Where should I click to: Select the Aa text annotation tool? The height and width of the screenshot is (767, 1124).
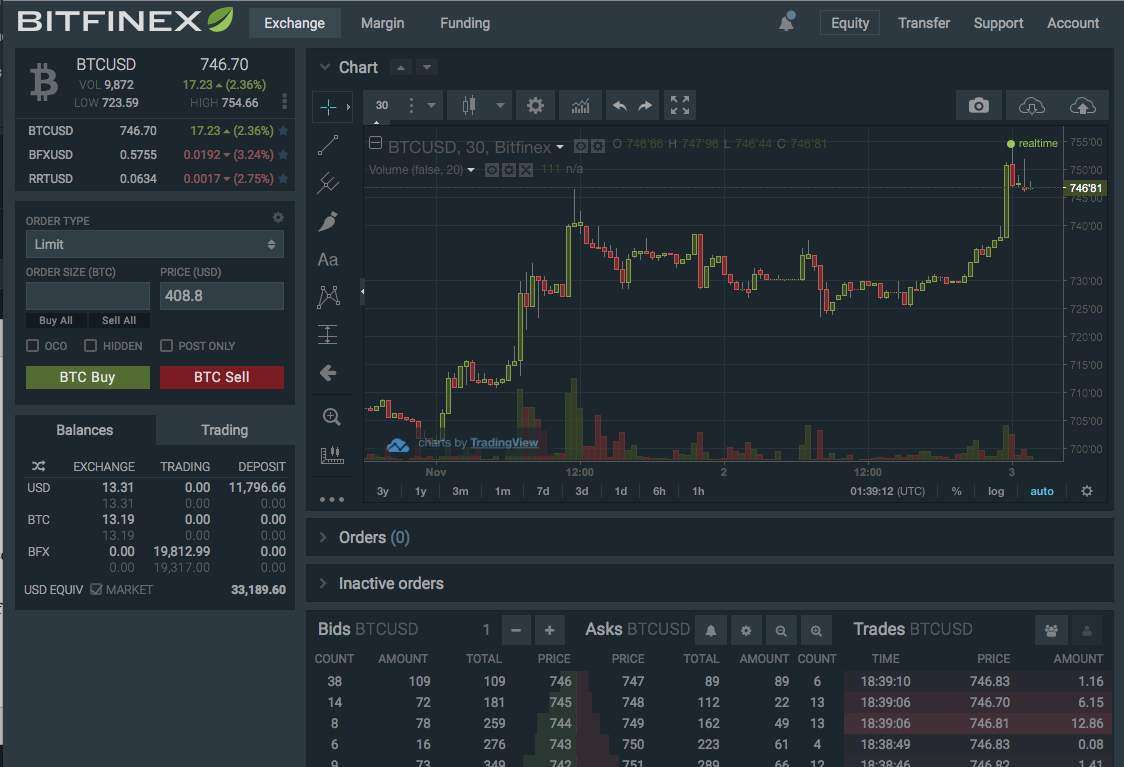pos(328,259)
